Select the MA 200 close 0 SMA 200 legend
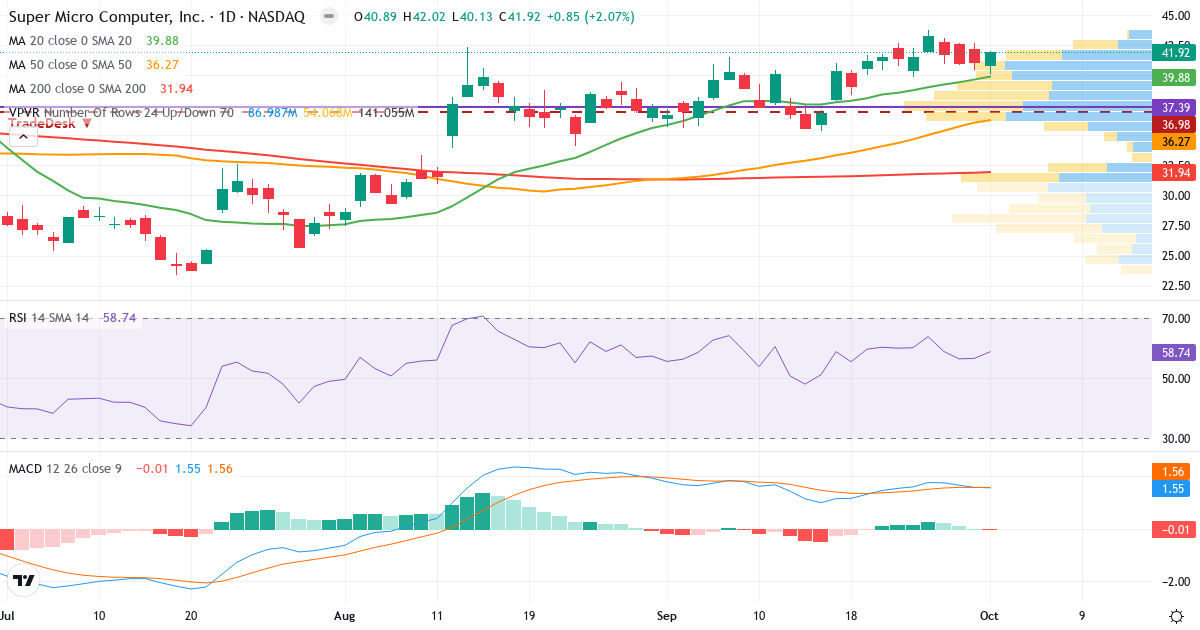The height and width of the screenshot is (630, 1200). [x=77, y=88]
